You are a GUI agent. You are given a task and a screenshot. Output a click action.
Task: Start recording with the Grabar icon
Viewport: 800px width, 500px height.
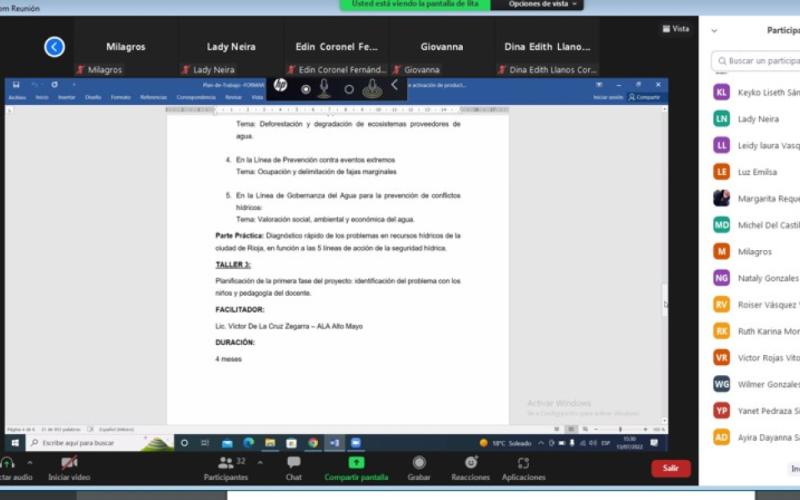point(419,463)
